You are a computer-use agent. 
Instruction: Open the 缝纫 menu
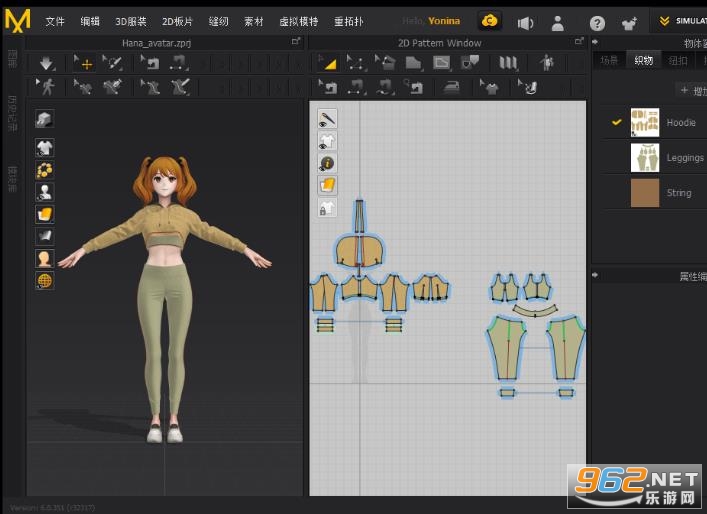[218, 21]
